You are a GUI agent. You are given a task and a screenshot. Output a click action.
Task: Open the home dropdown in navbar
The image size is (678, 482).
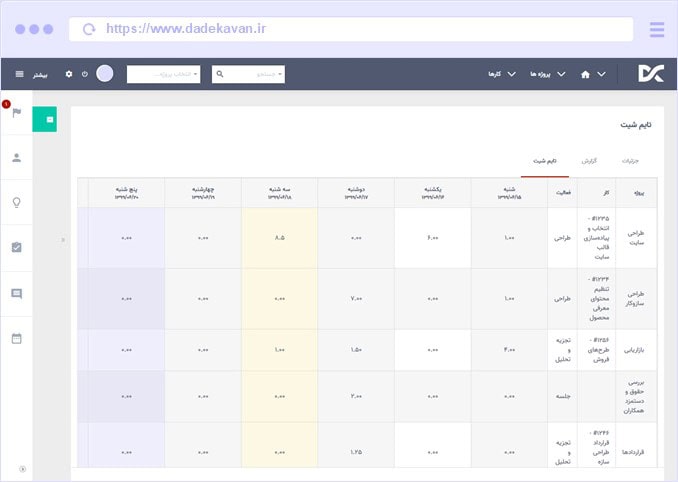[592, 74]
